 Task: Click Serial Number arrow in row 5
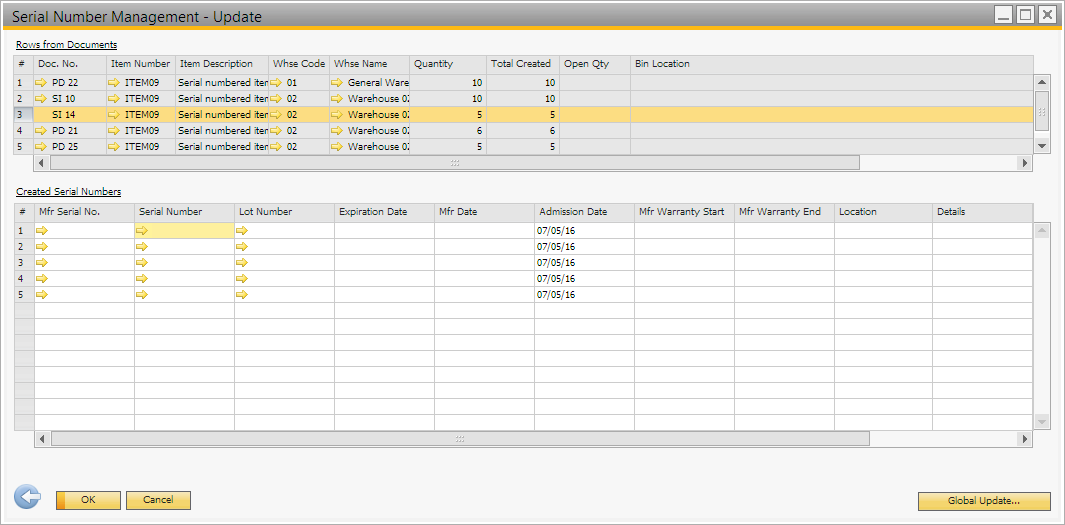142,295
